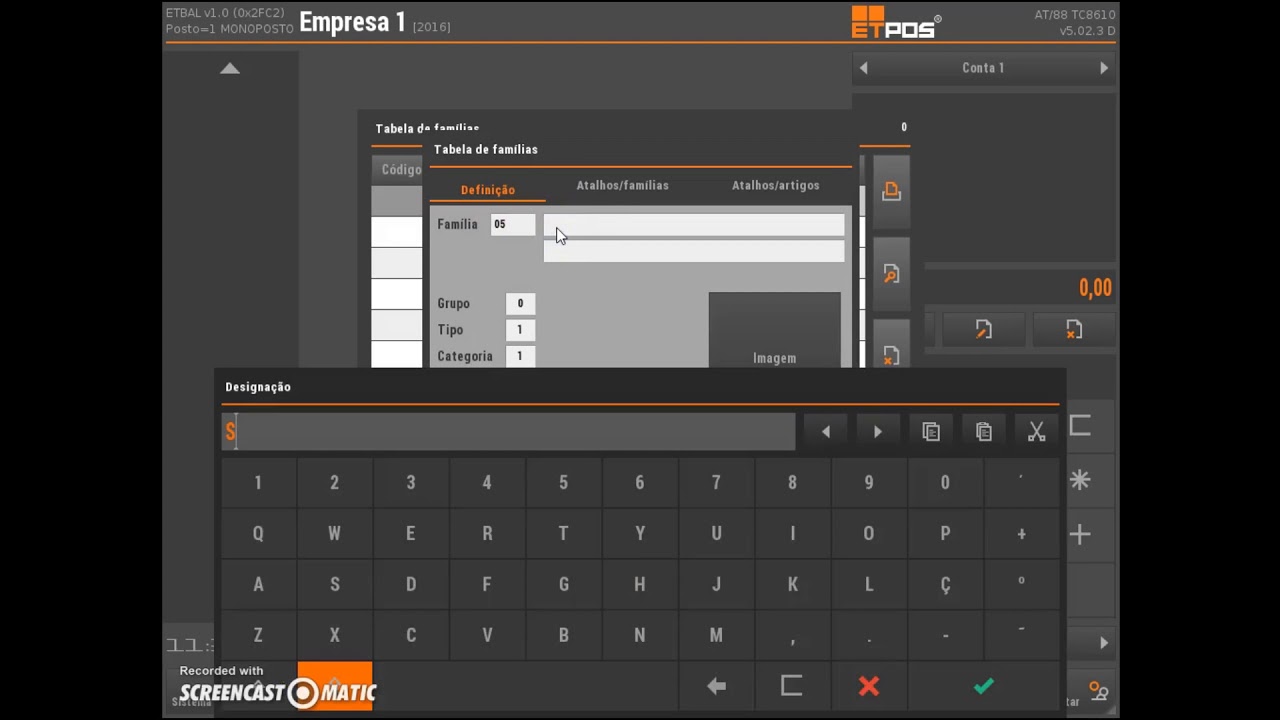Click the new record document icon

point(891,191)
